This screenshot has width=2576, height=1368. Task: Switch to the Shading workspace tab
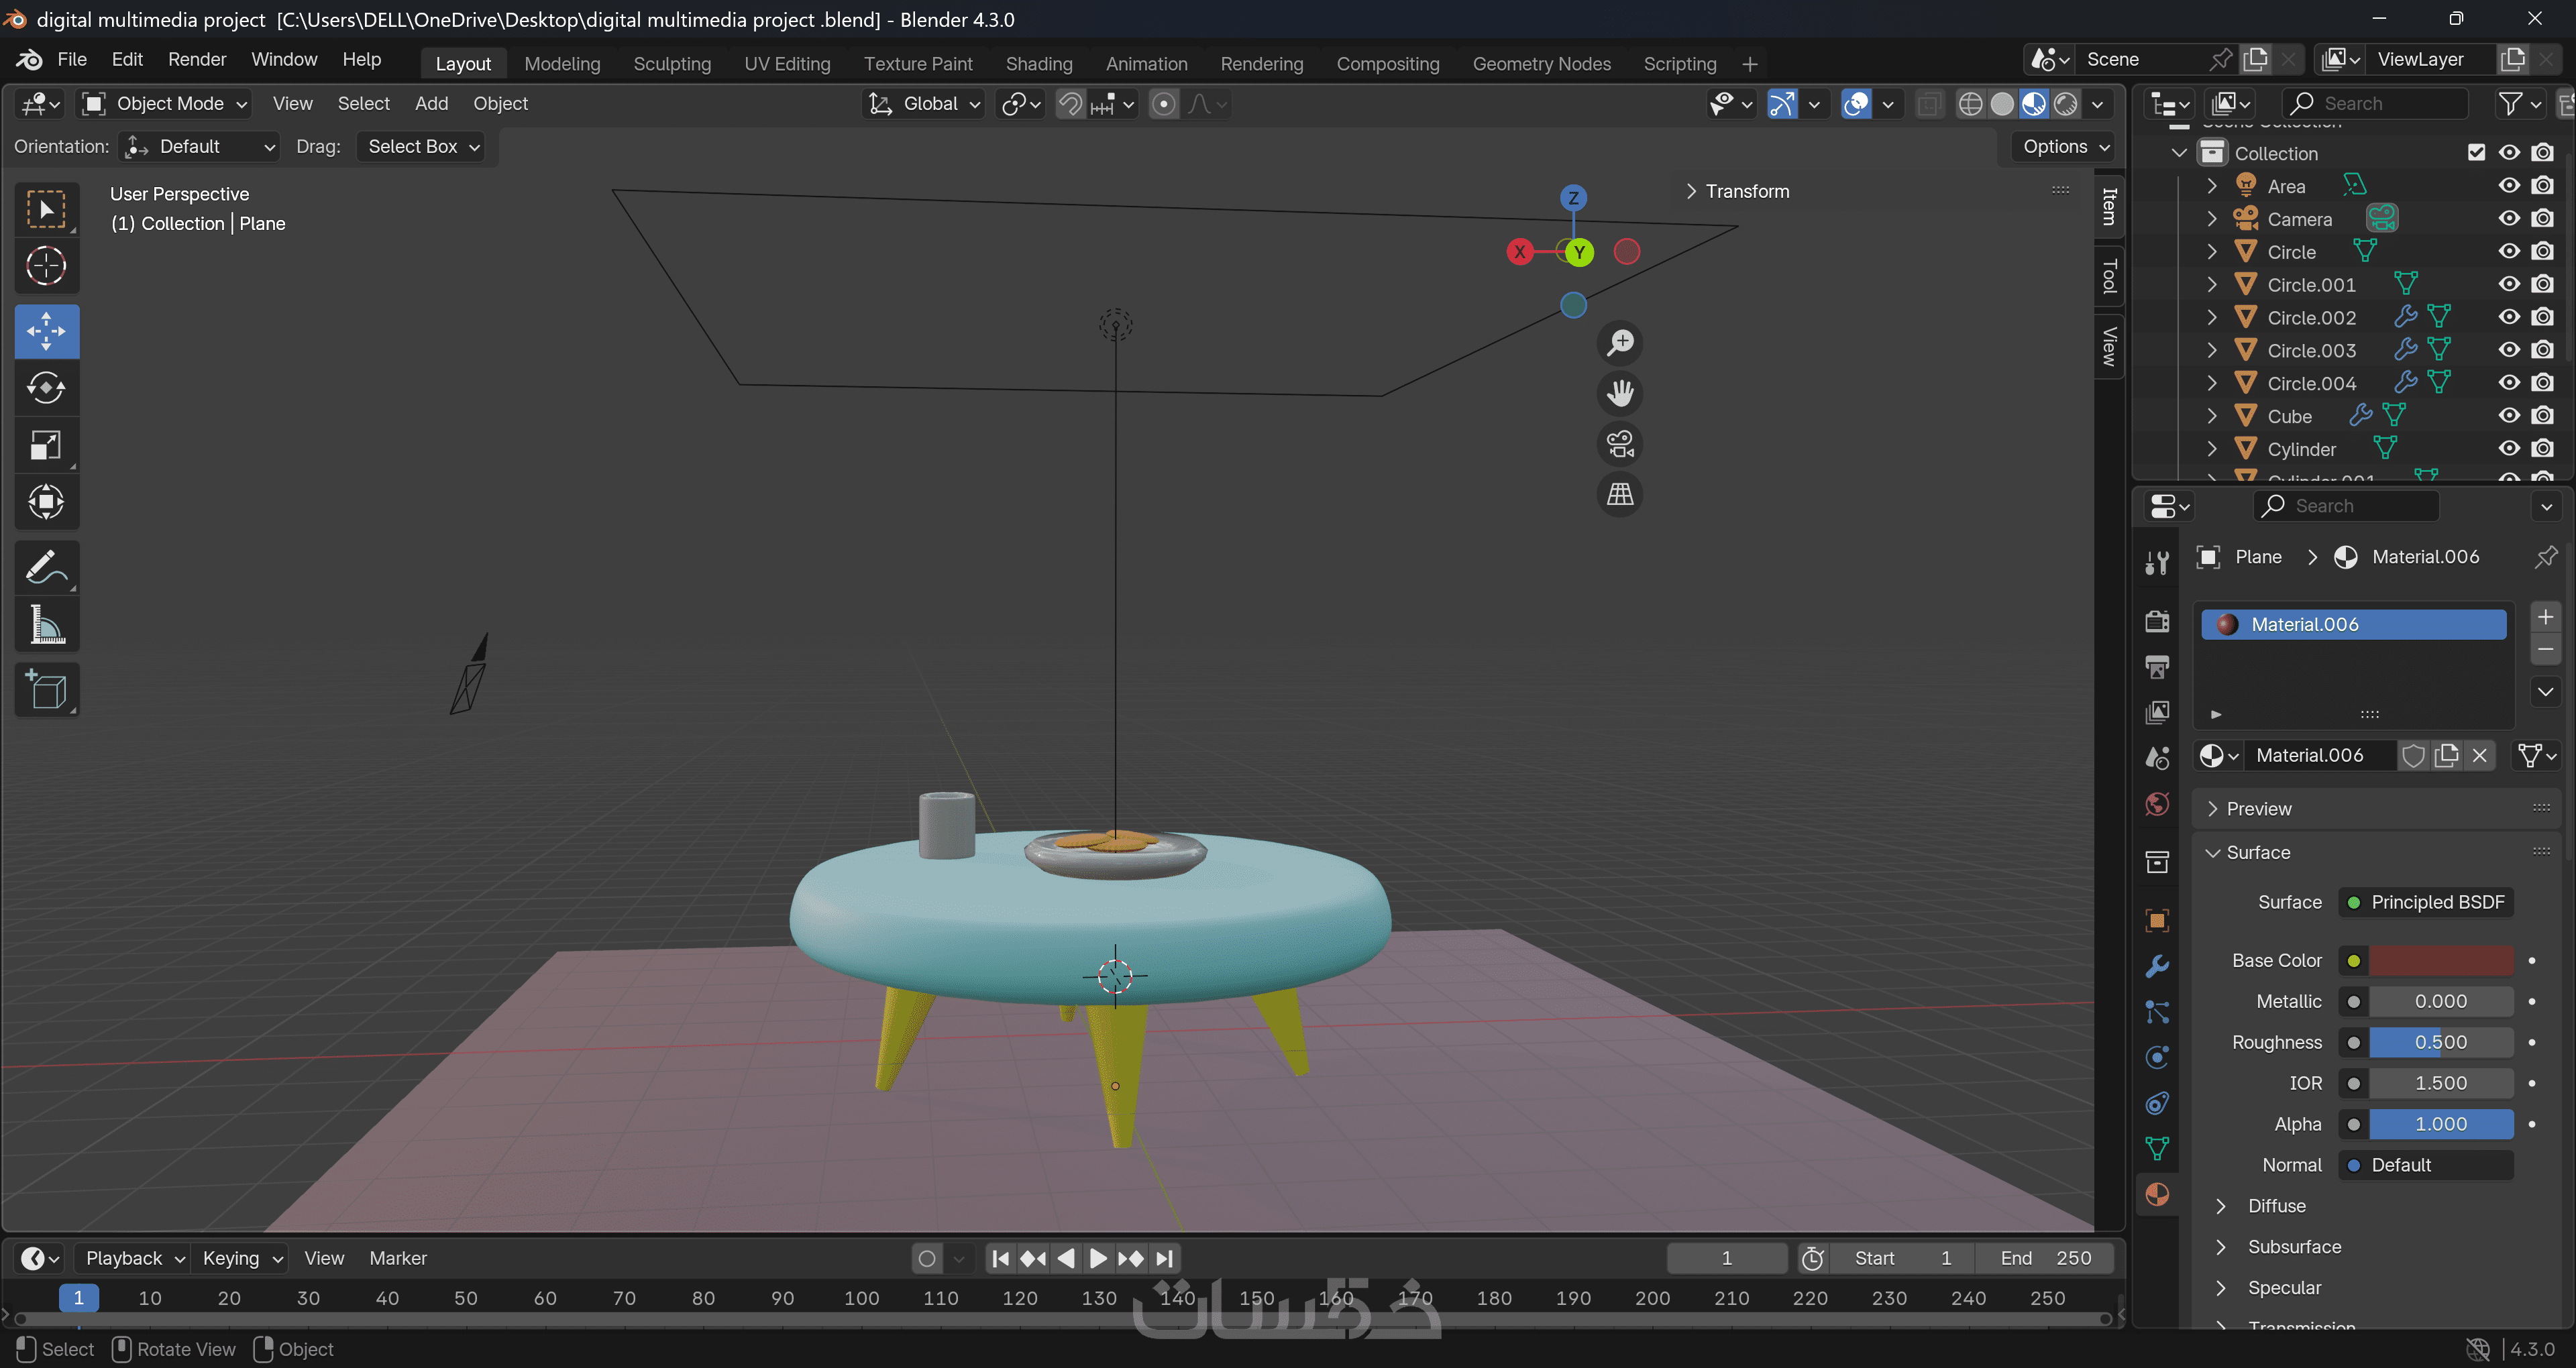(x=1038, y=64)
